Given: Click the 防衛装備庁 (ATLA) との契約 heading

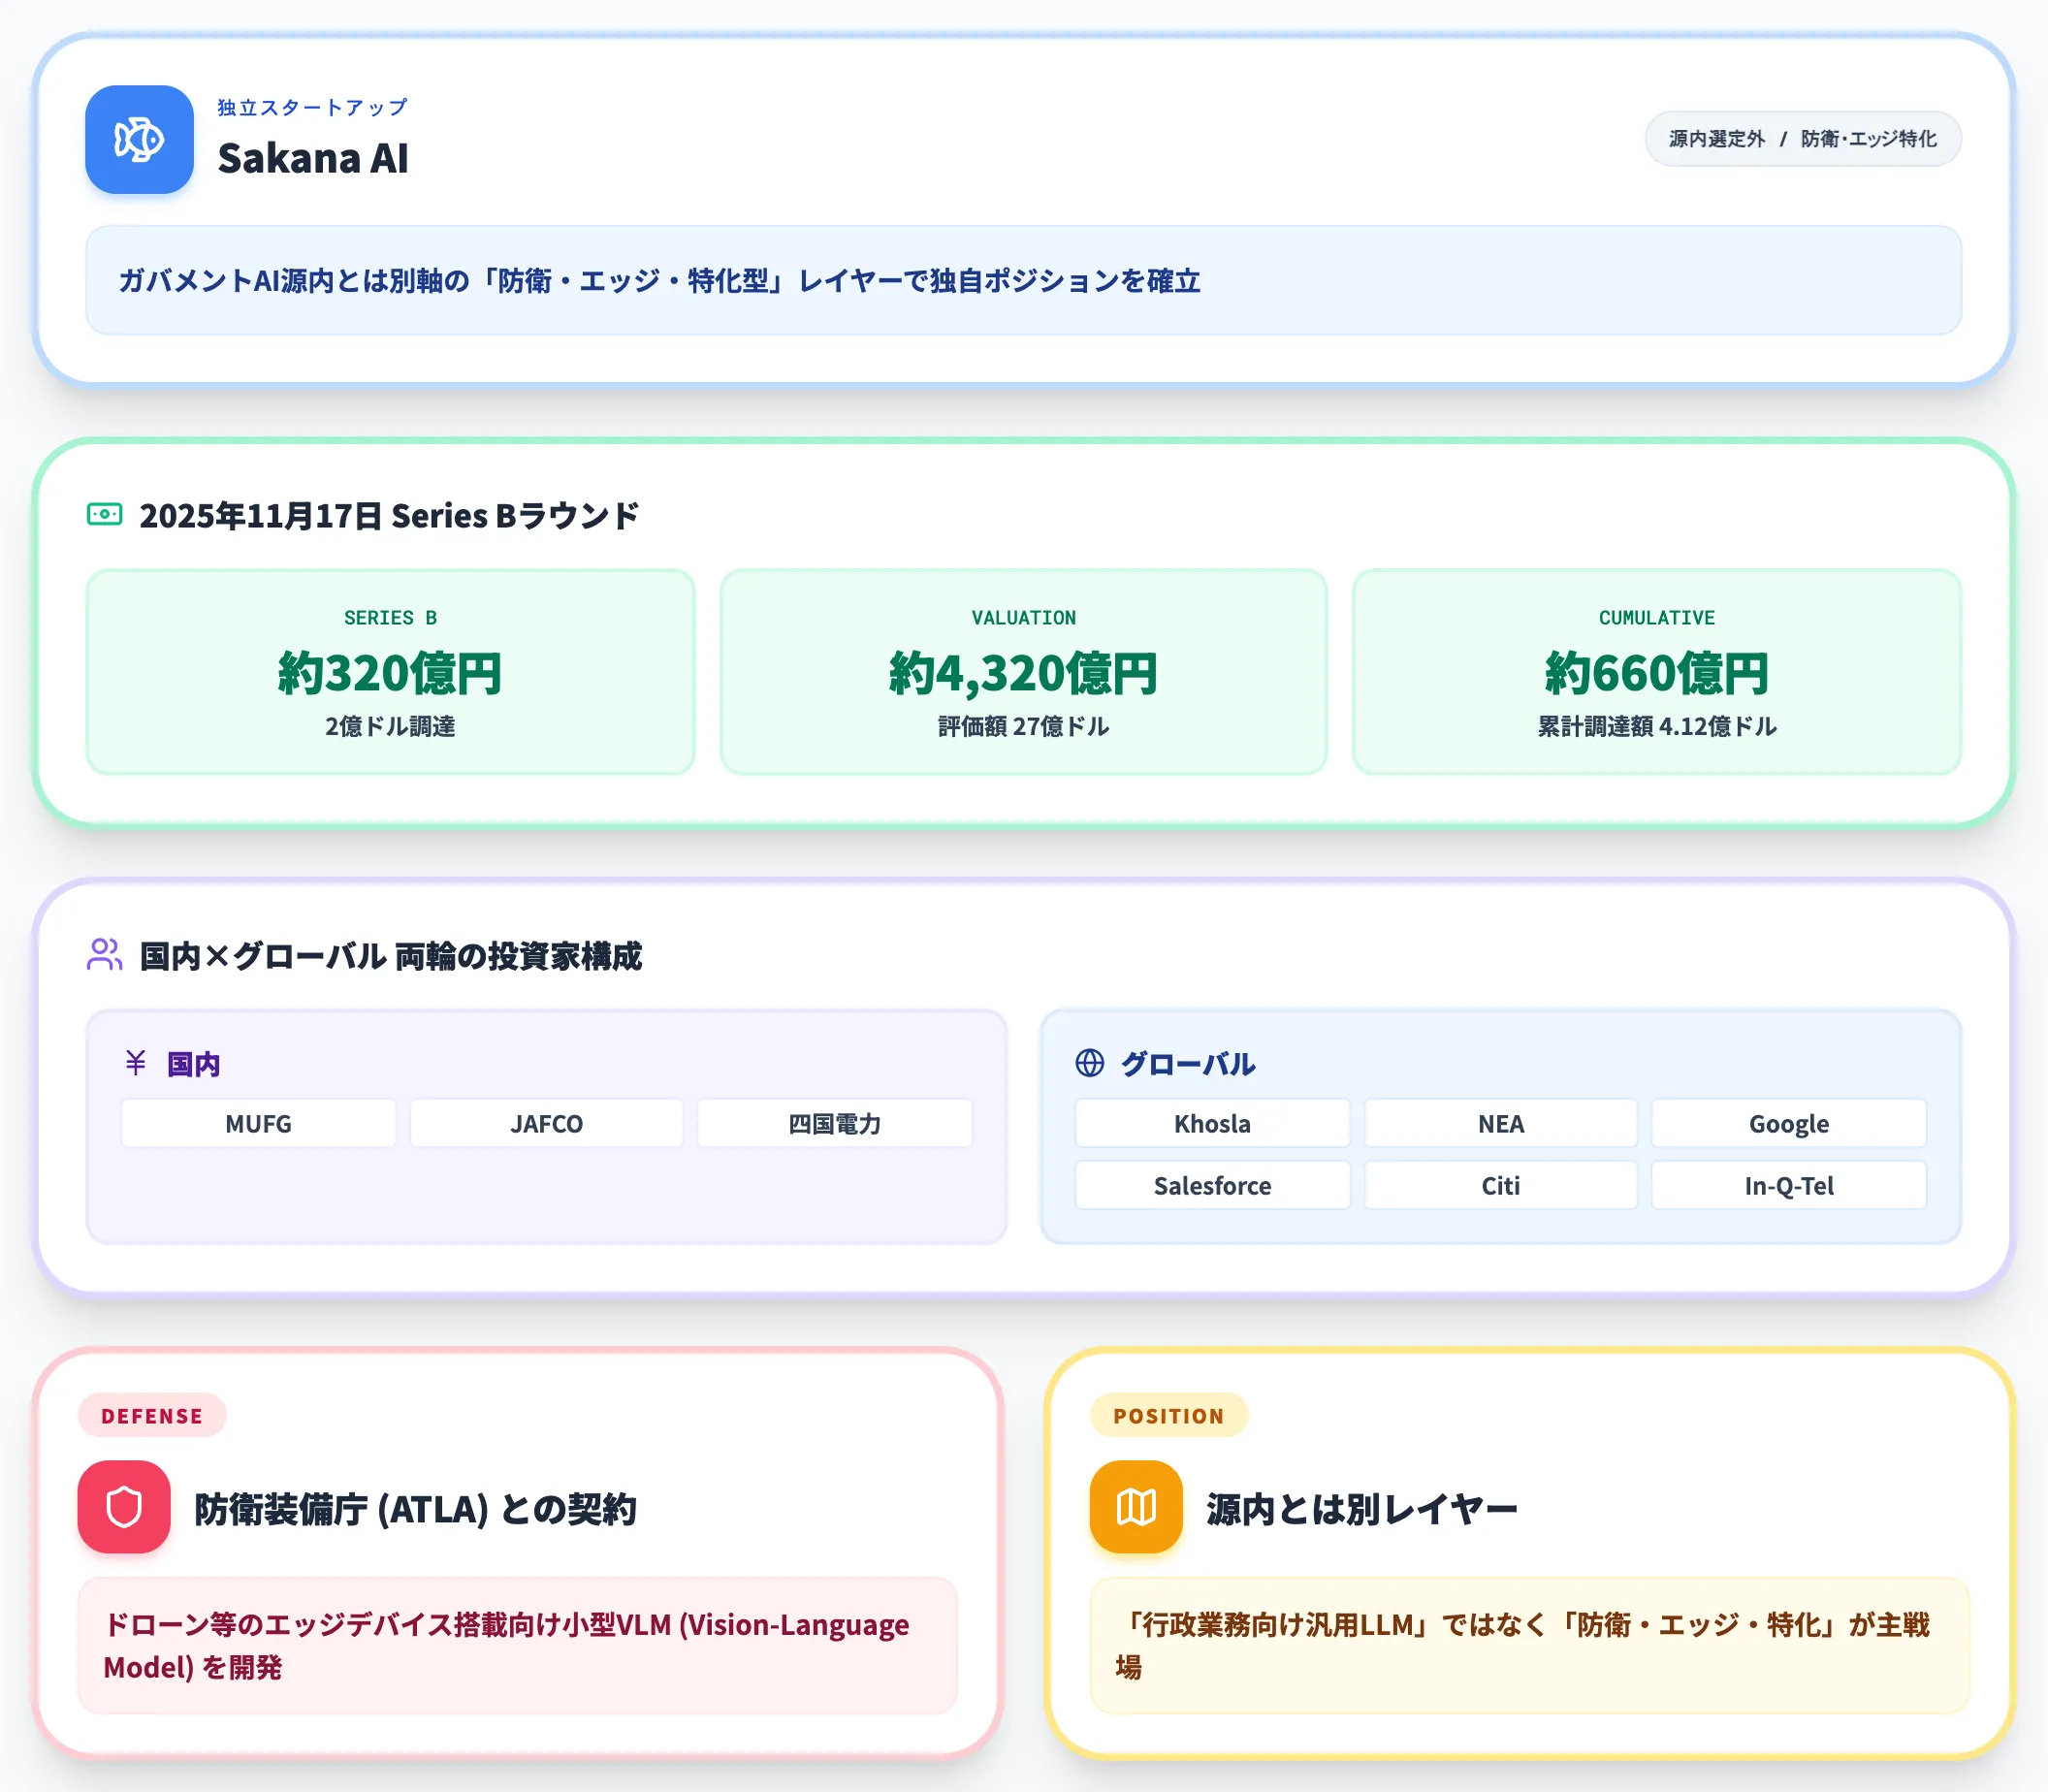Looking at the screenshot, I should click(415, 1509).
